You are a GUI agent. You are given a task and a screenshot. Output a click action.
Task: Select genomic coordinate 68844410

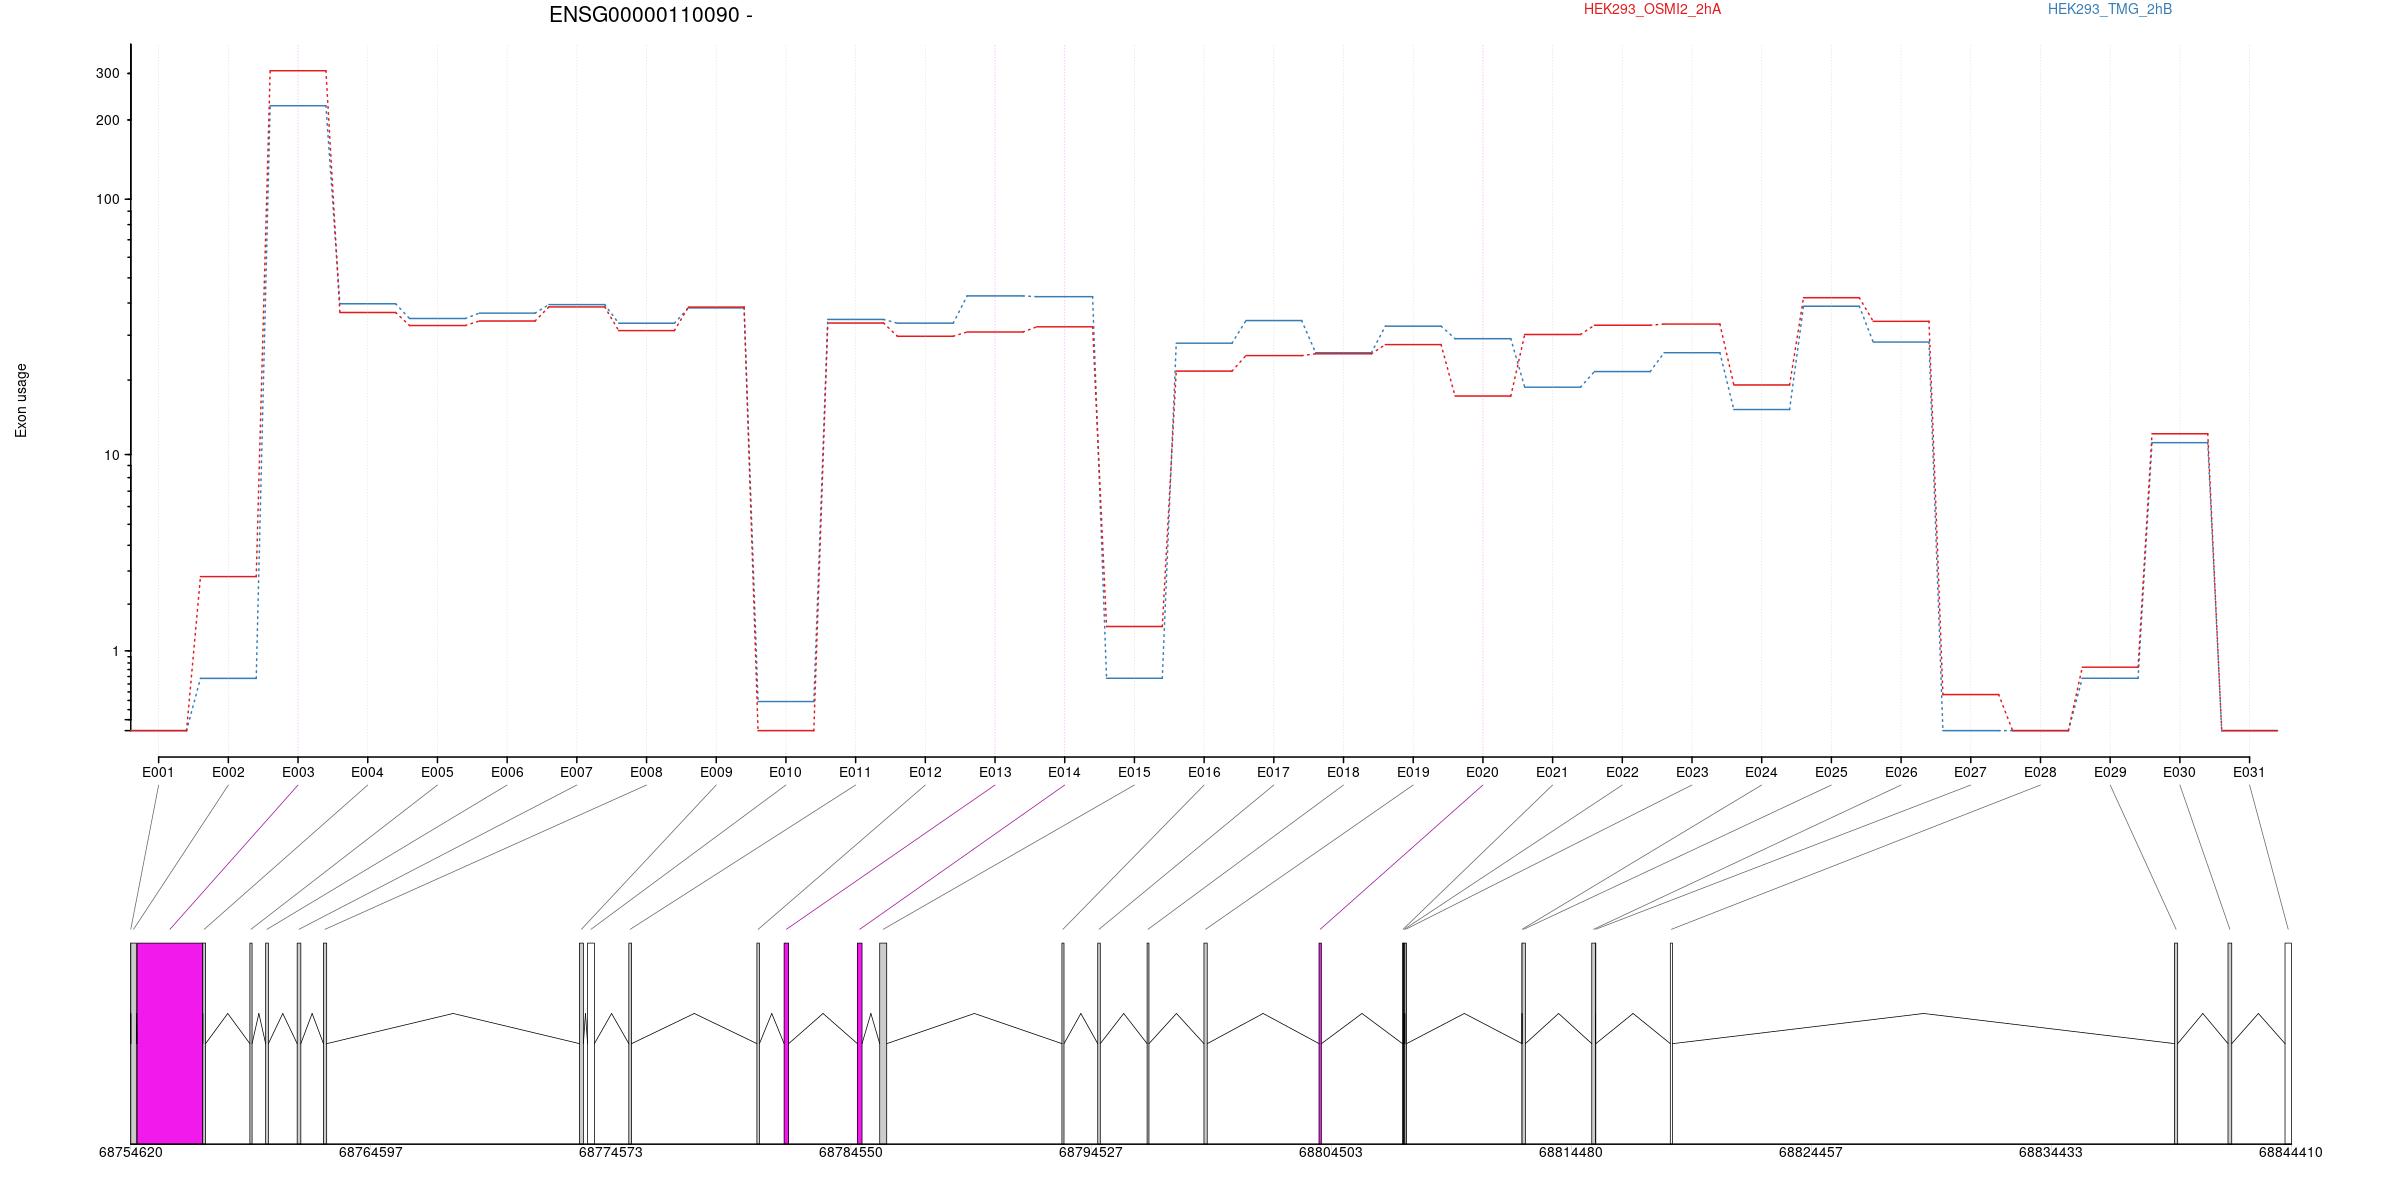[2290, 1152]
